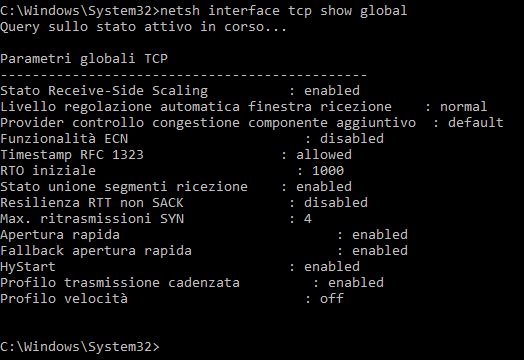Select the 'RTO iniziale' label
This screenshot has width=524, height=360.
[48, 171]
